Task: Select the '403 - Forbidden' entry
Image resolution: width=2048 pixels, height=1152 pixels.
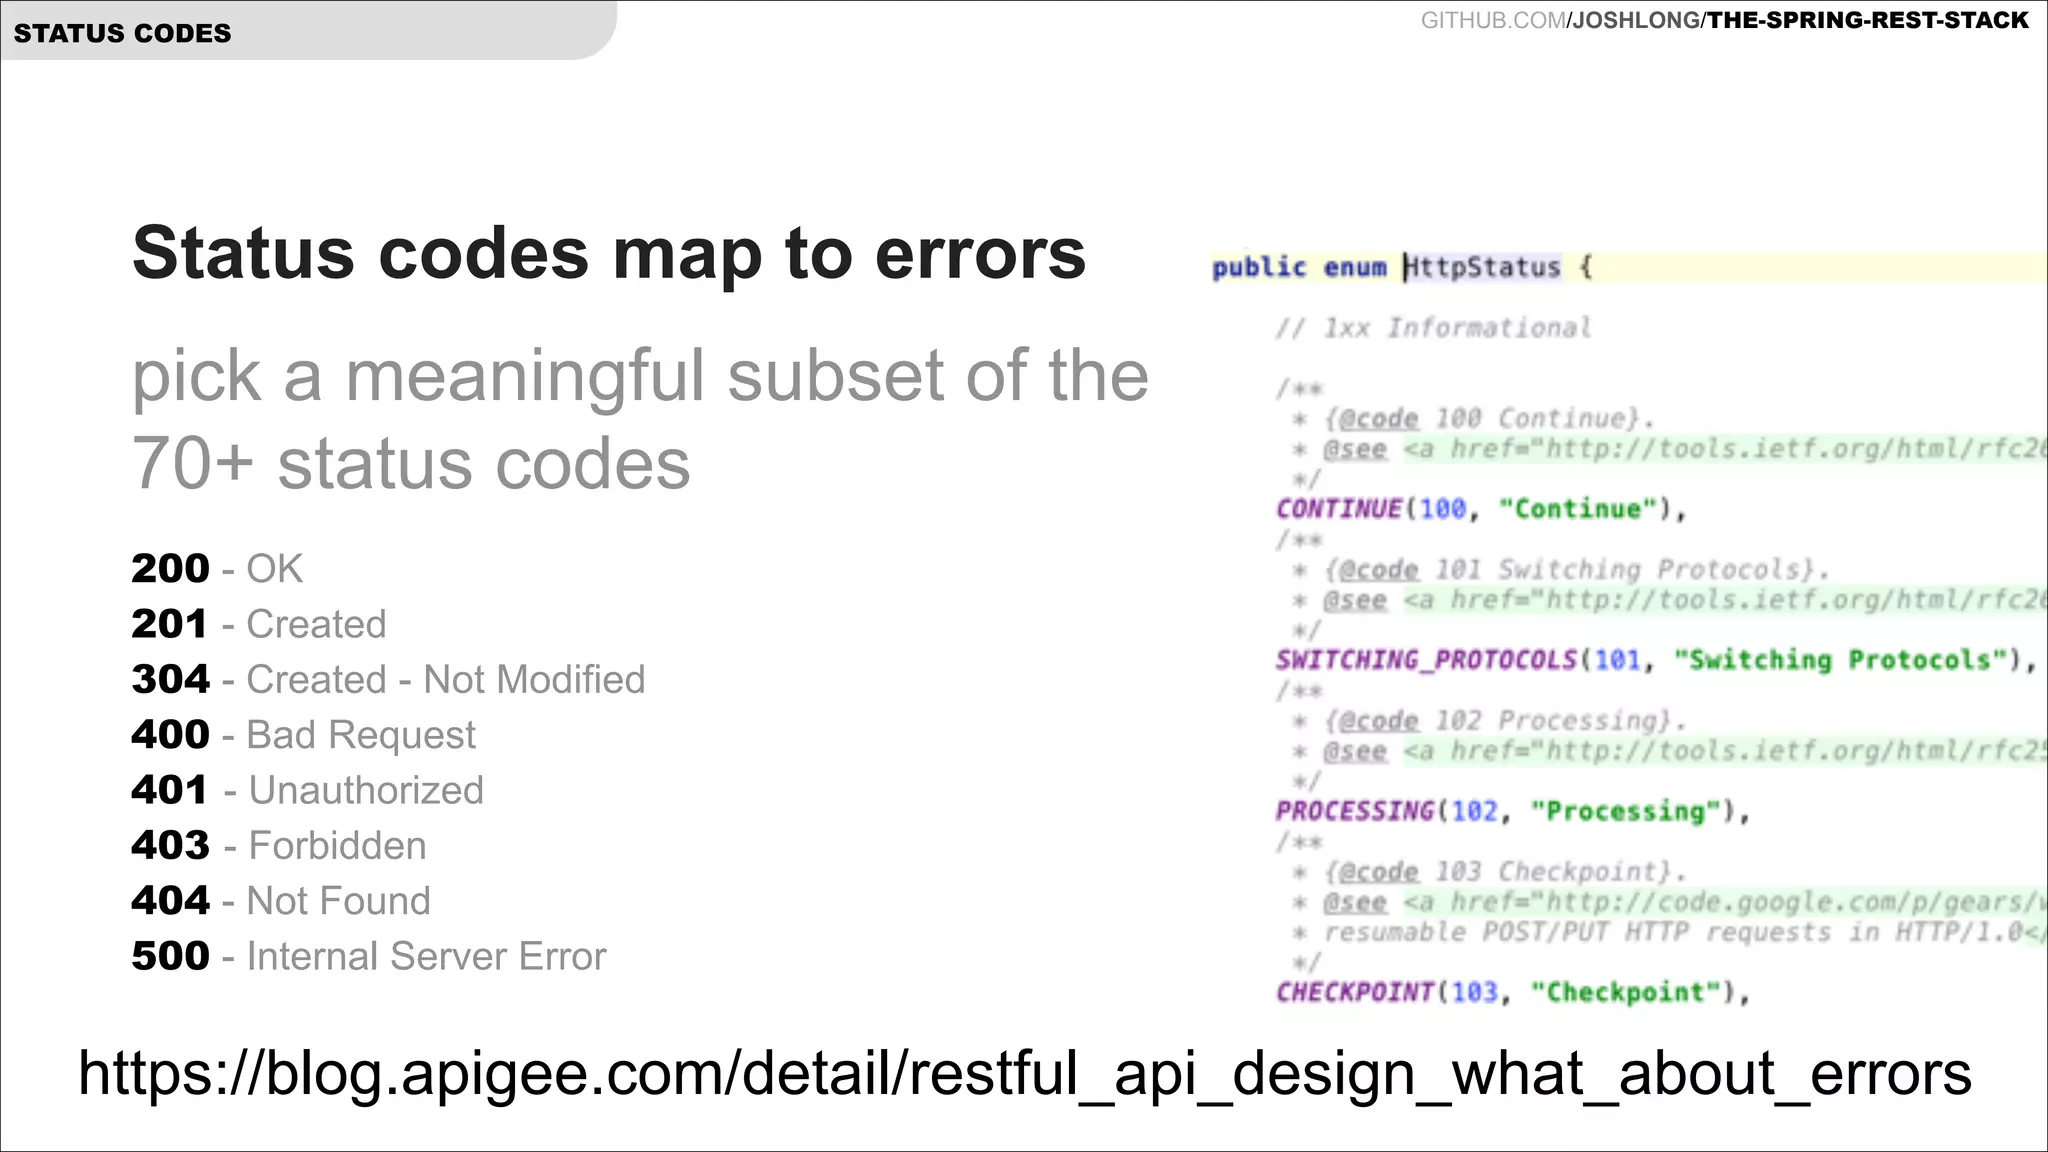Action: pyautogui.click(x=278, y=846)
